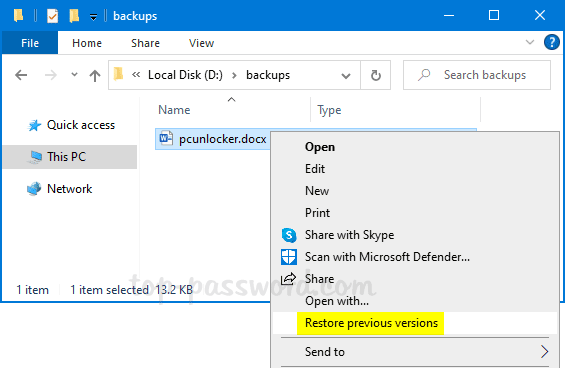Select the Skype icon in context menu
This screenshot has height=368, width=565.
[x=289, y=235]
